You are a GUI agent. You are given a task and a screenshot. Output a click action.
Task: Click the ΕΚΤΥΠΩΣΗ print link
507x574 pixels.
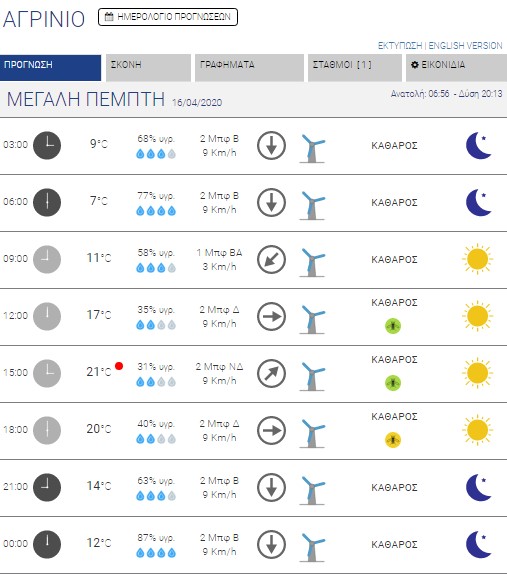400,46
